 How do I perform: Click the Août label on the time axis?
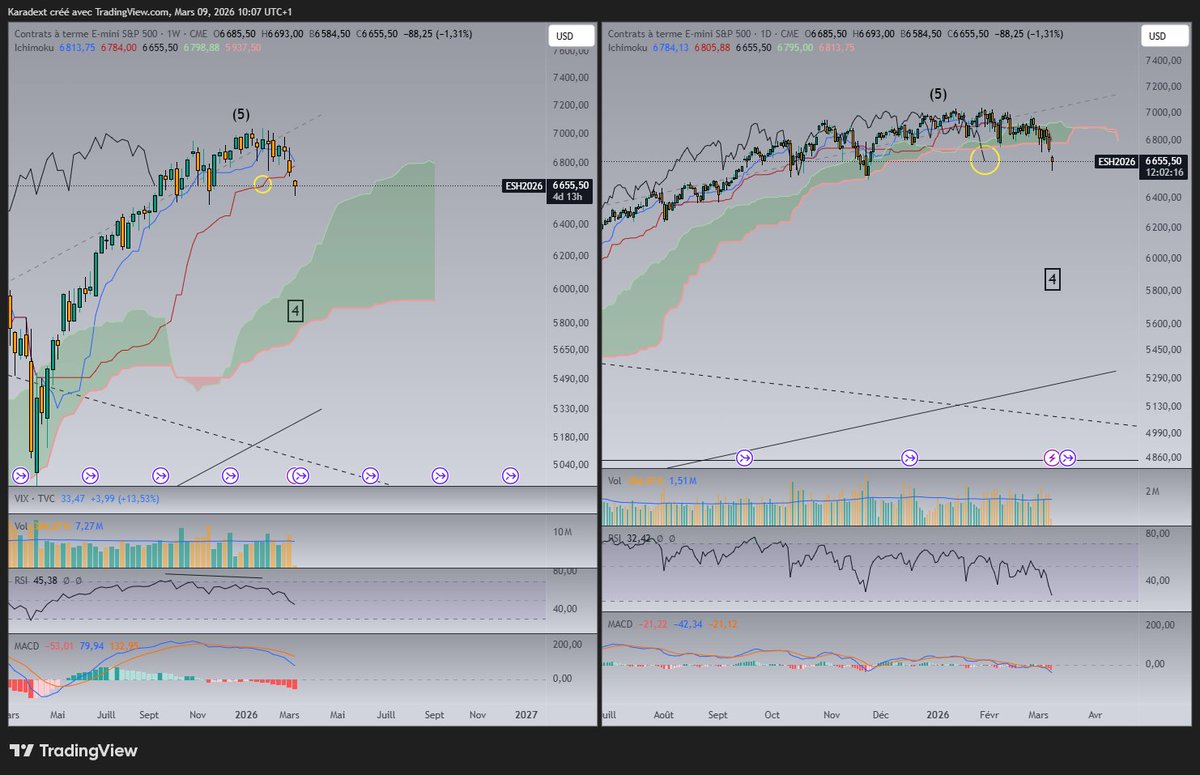coord(664,715)
